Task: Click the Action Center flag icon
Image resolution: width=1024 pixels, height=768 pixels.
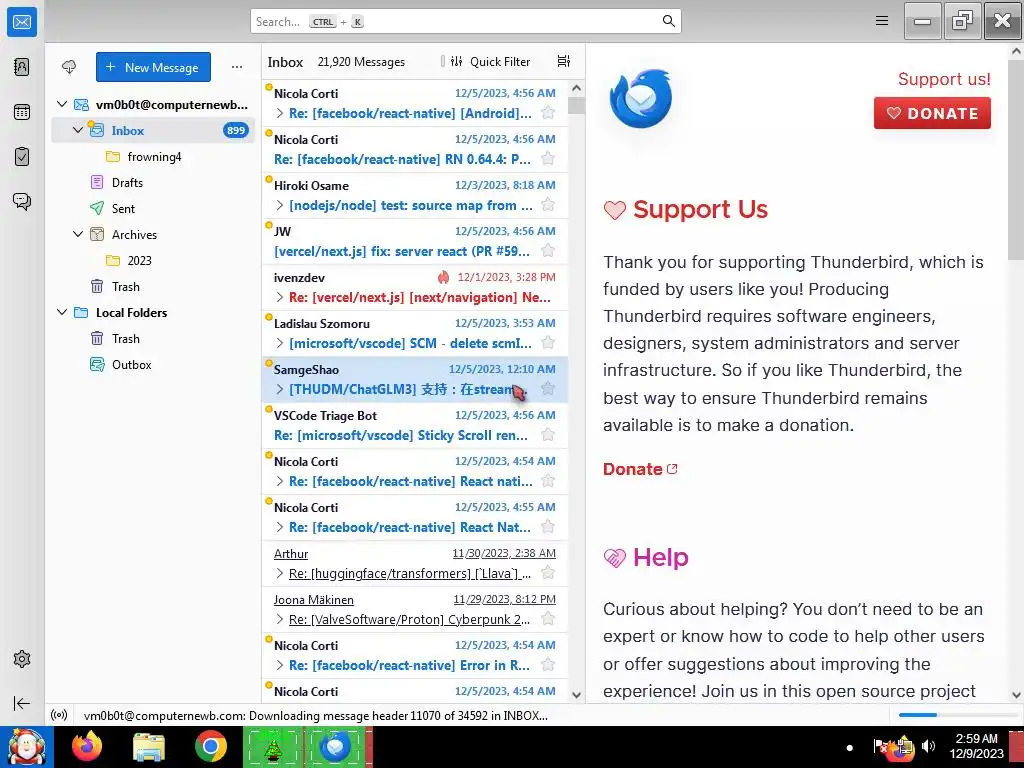Action: click(880, 746)
